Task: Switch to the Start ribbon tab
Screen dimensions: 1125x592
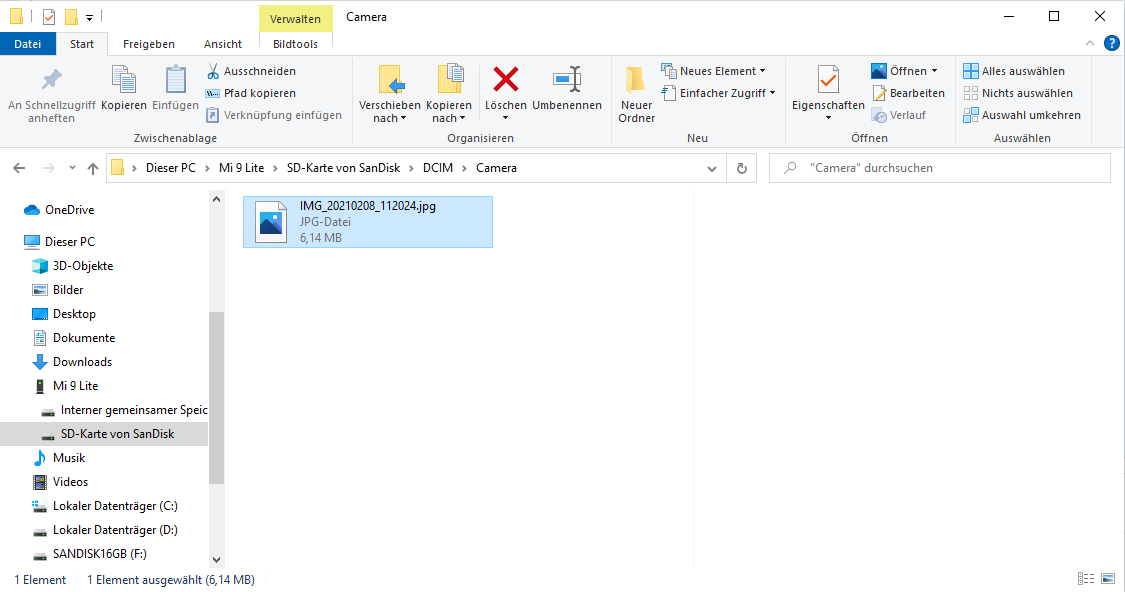Action: [82, 44]
